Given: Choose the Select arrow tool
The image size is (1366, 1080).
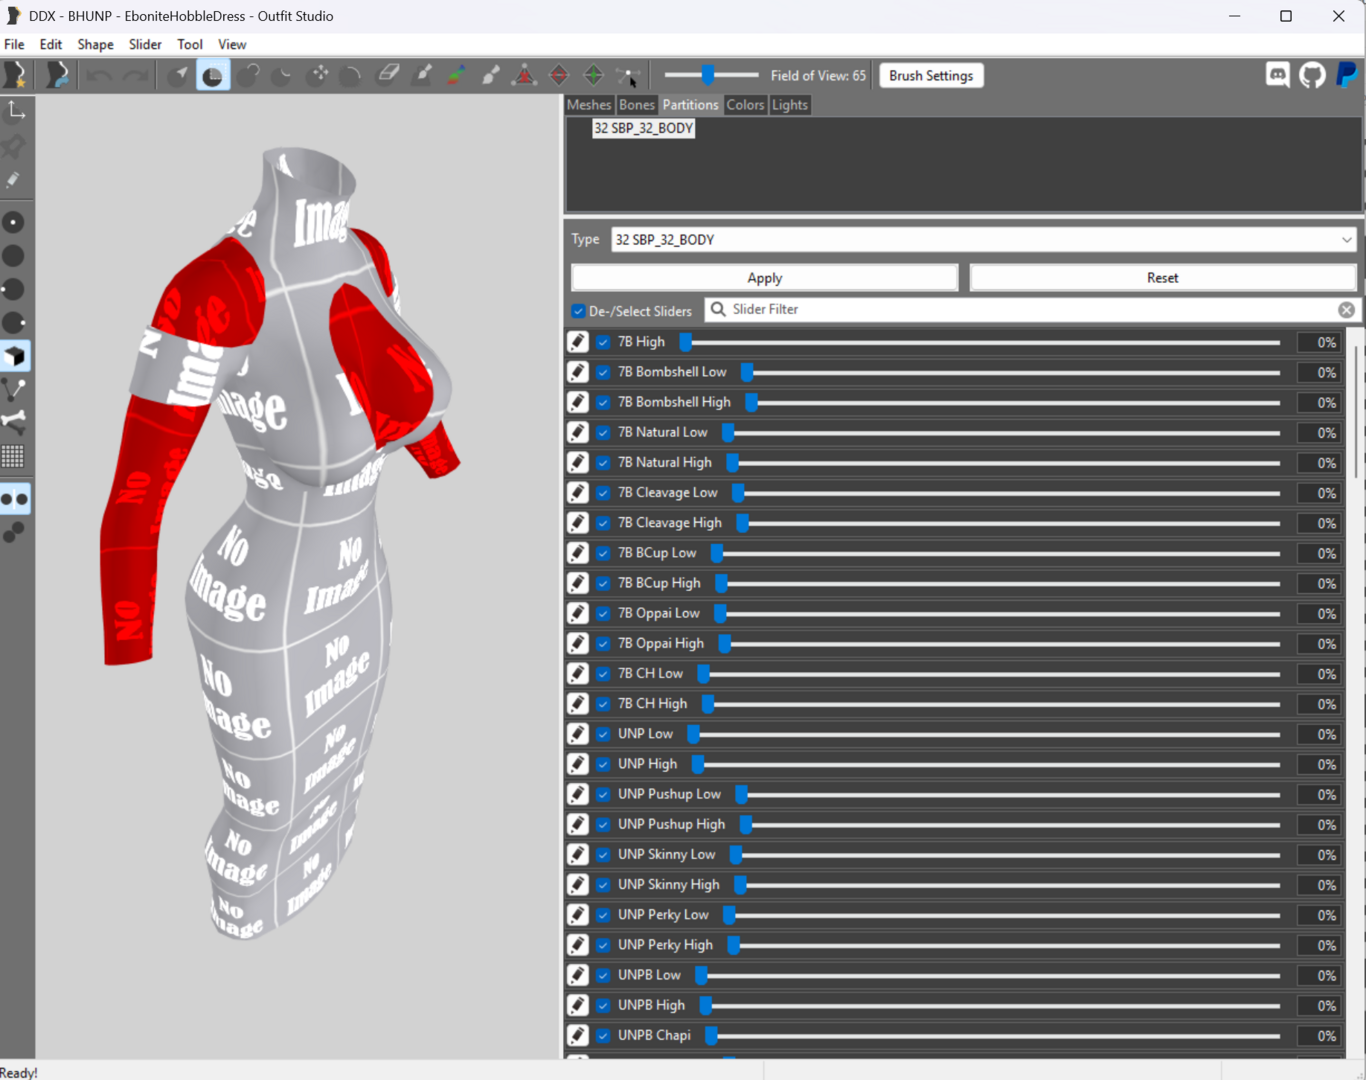Looking at the screenshot, I should click(x=178, y=75).
